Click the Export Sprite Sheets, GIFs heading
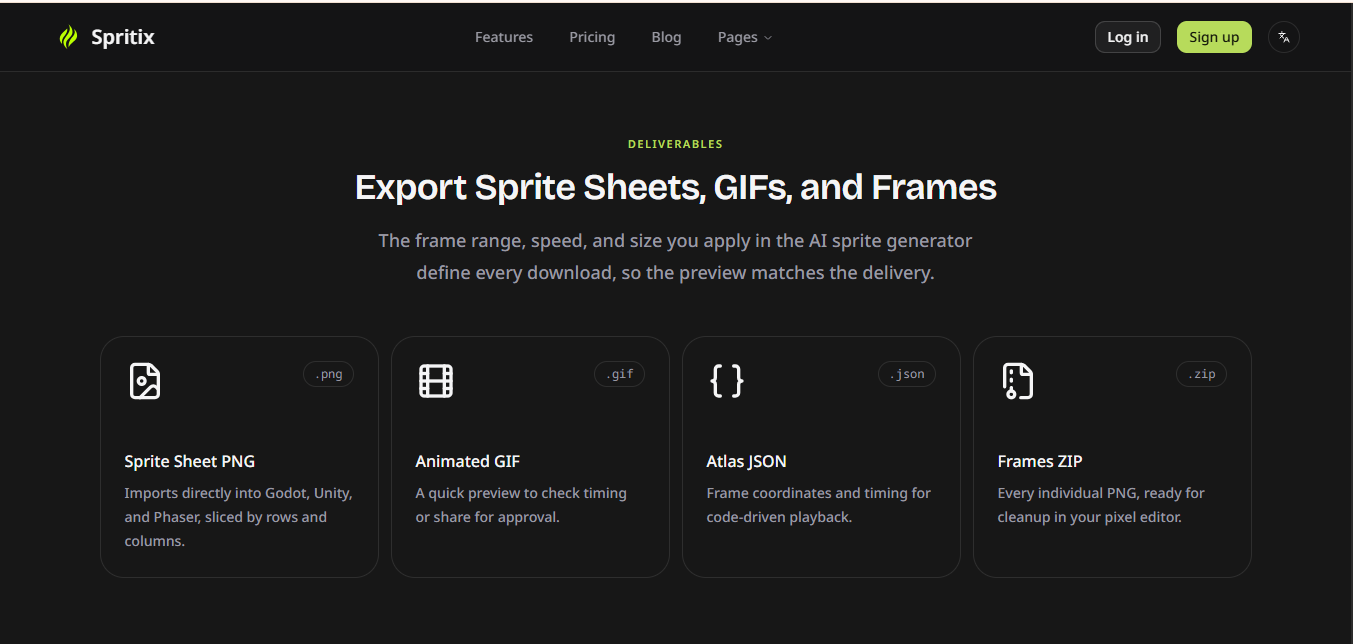1353x644 pixels. point(676,187)
